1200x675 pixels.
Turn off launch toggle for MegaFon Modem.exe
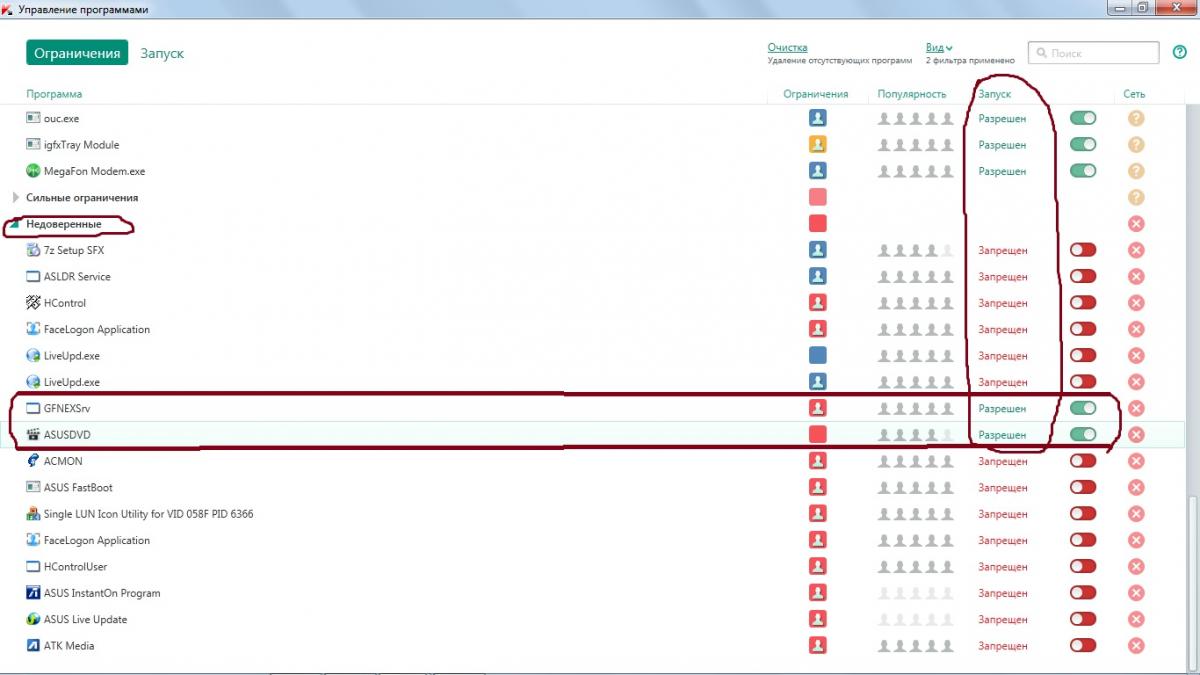[x=1082, y=171]
